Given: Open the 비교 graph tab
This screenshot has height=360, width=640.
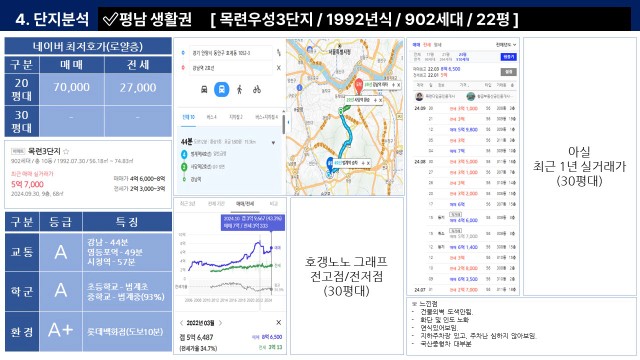Looking at the screenshot, I should point(274,204).
